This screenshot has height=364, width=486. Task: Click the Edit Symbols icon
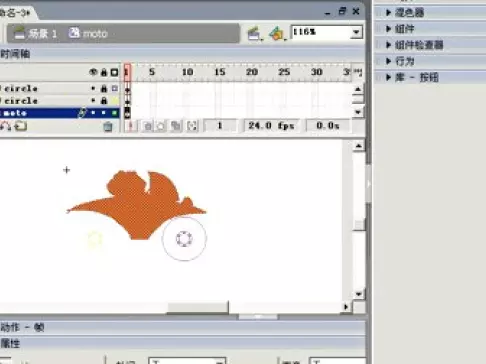(x=277, y=34)
